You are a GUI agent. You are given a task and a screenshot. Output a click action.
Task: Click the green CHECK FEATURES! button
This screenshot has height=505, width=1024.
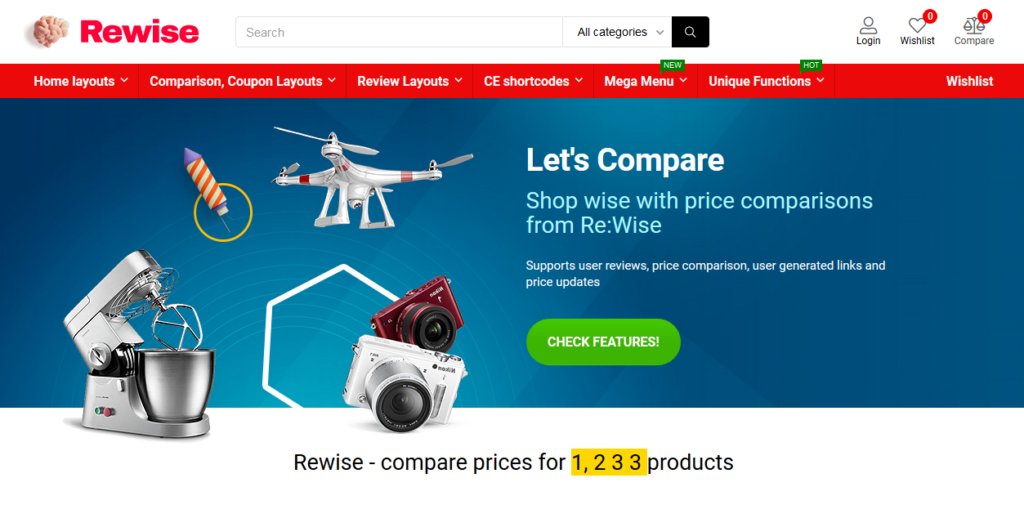pyautogui.click(x=603, y=342)
